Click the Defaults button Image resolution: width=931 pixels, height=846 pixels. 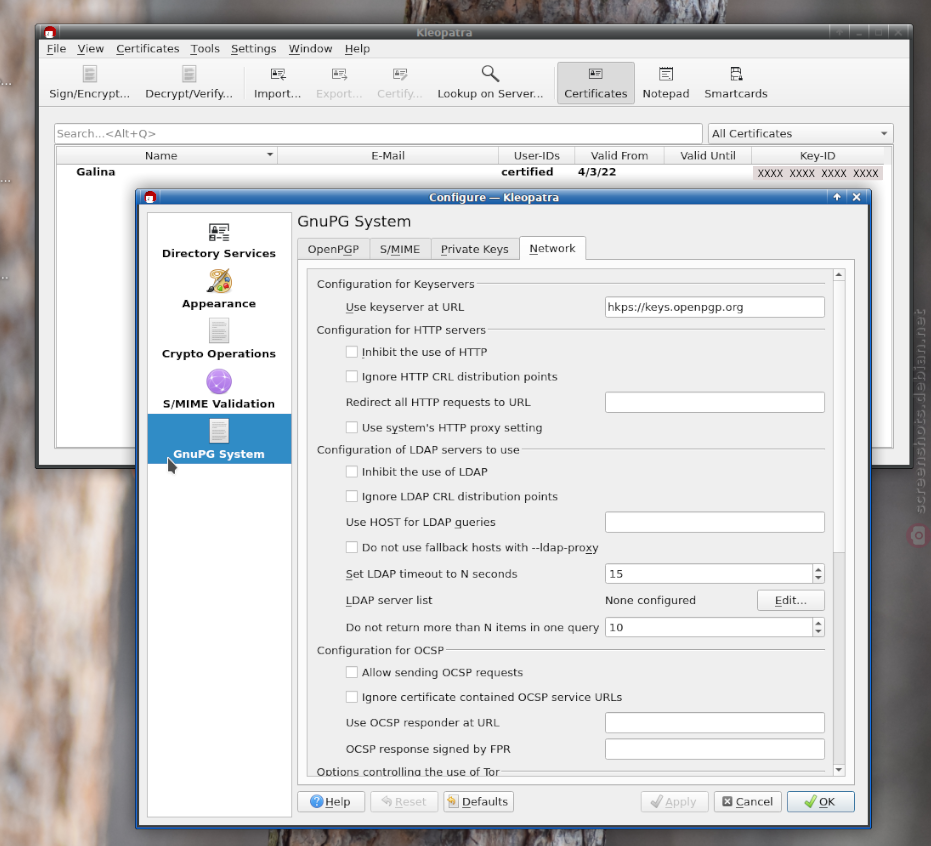(x=478, y=801)
